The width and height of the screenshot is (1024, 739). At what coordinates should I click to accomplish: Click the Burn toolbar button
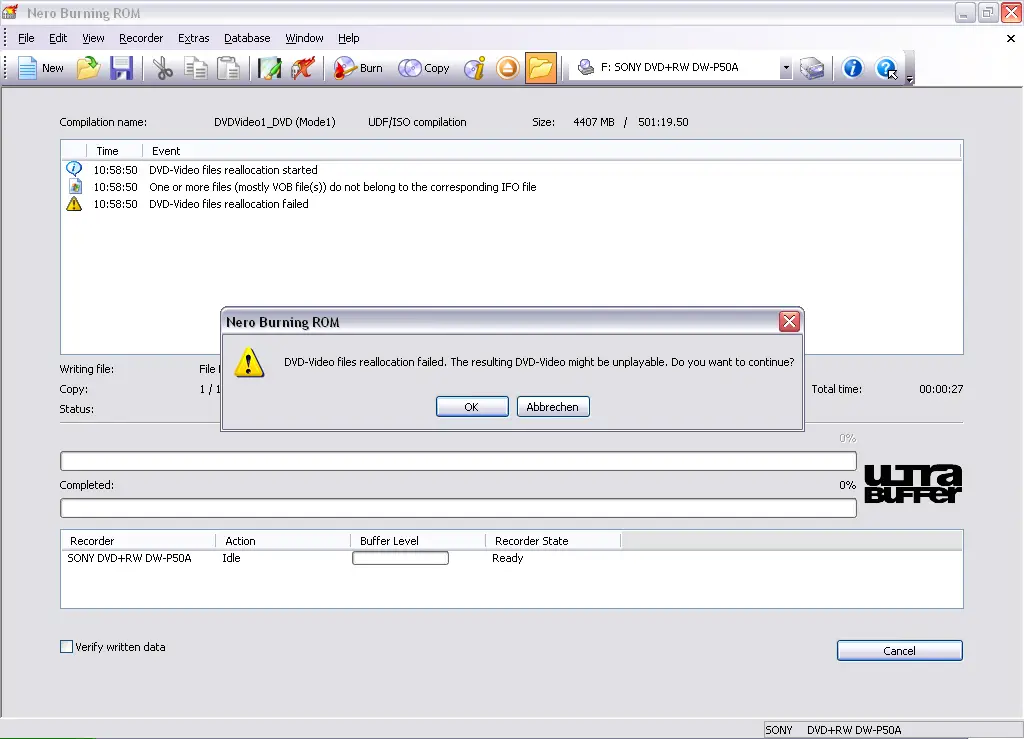(x=358, y=68)
